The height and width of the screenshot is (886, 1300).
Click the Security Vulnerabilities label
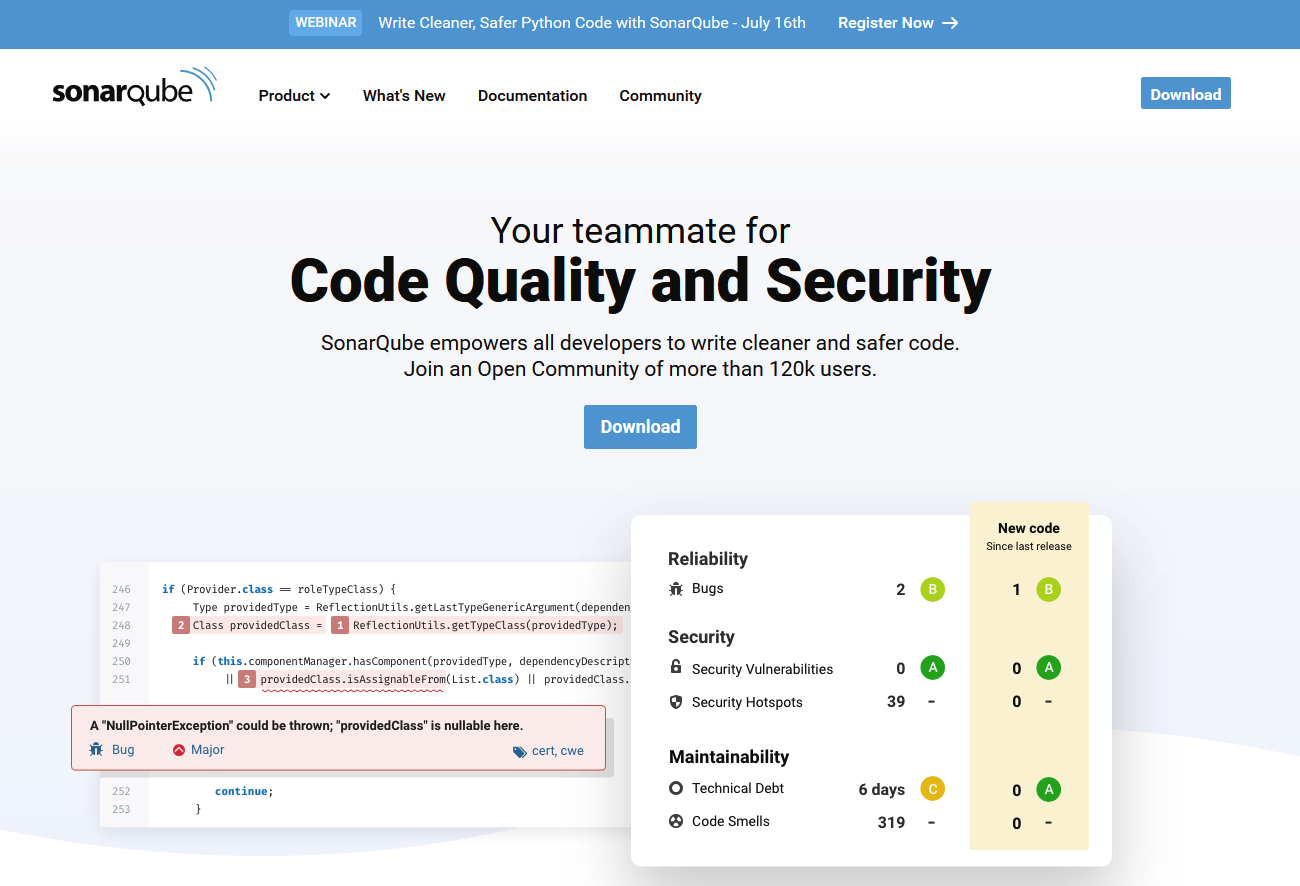pos(762,669)
